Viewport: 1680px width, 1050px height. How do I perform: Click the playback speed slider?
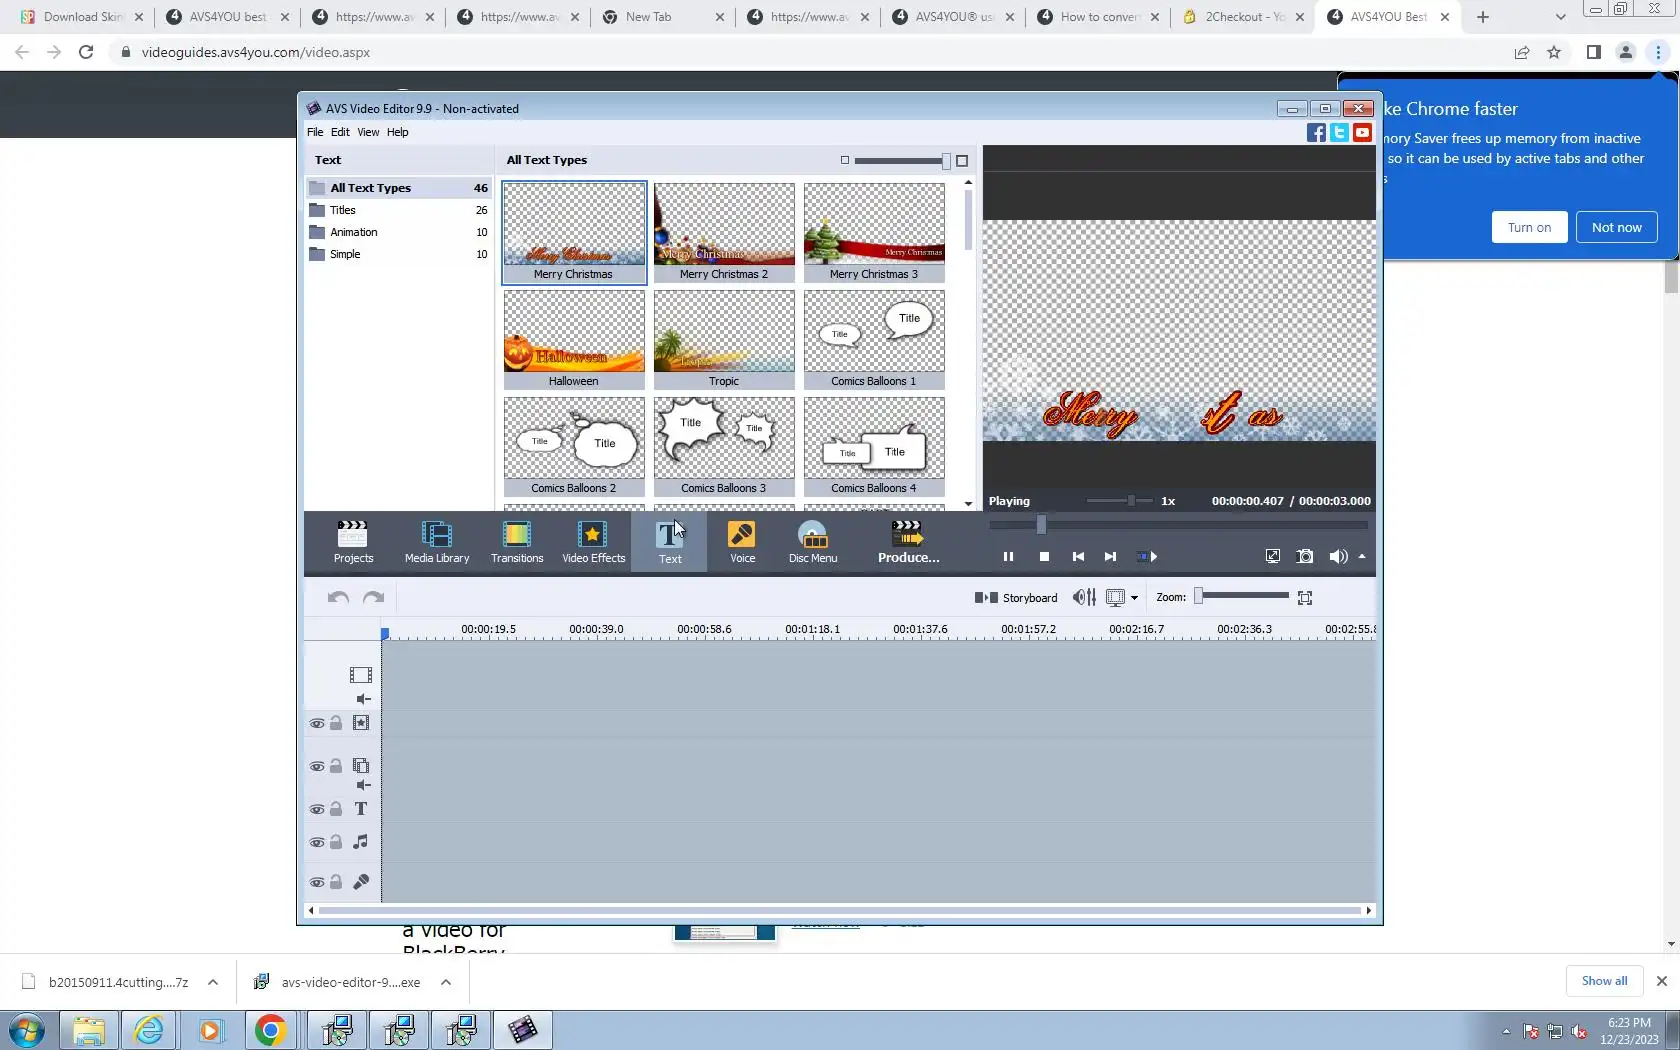pyautogui.click(x=1120, y=501)
